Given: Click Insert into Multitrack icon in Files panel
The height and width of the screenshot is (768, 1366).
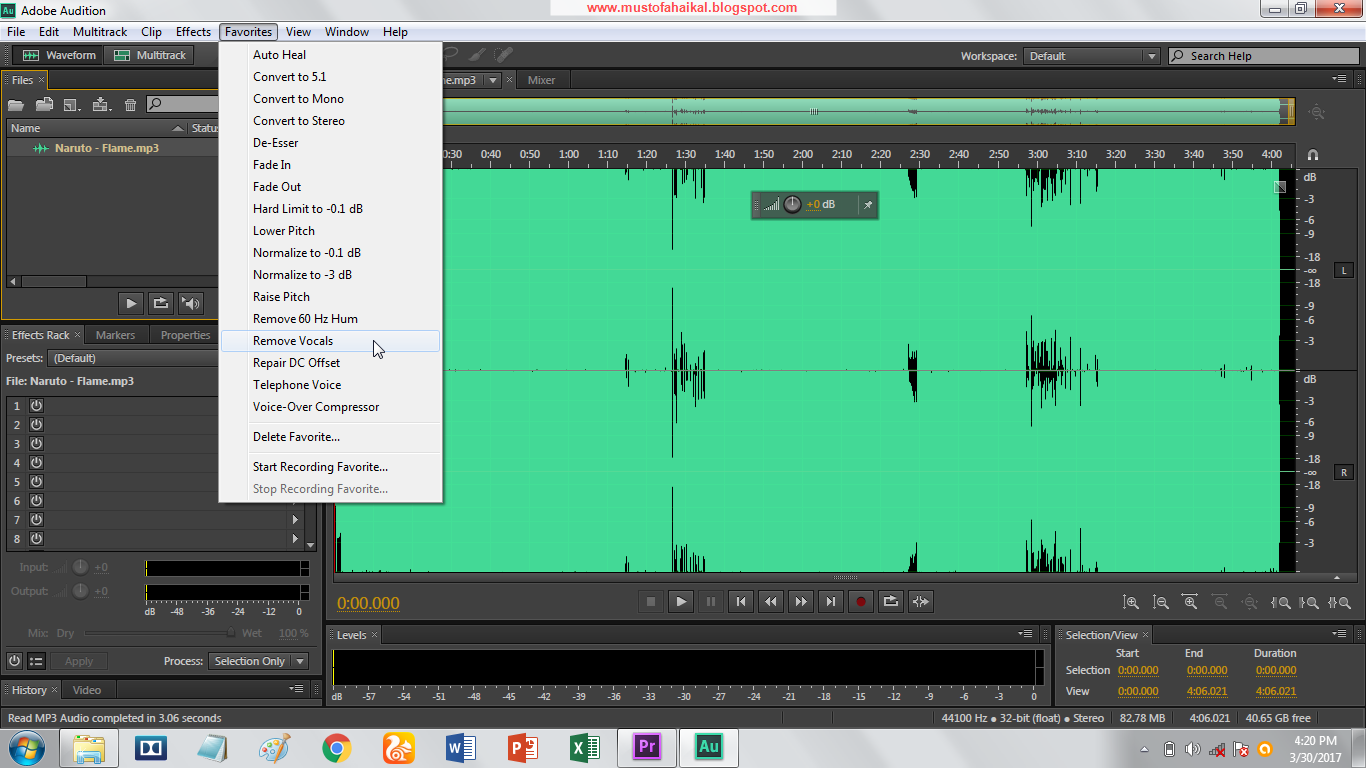Looking at the screenshot, I should pyautogui.click(x=101, y=104).
